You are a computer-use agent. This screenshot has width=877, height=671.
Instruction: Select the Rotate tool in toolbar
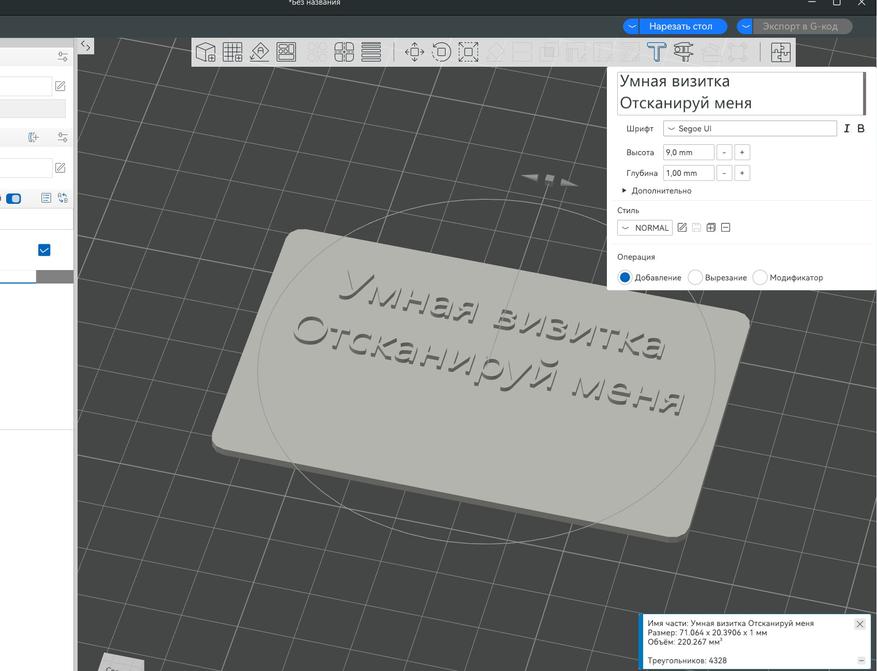(441, 52)
